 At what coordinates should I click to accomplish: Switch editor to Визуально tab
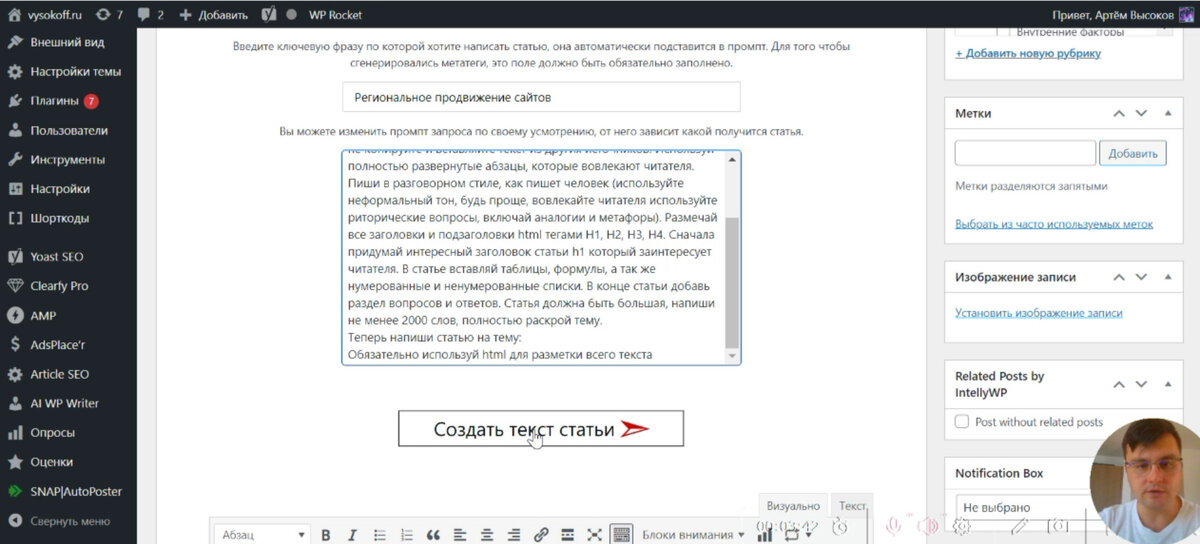pyautogui.click(x=794, y=507)
